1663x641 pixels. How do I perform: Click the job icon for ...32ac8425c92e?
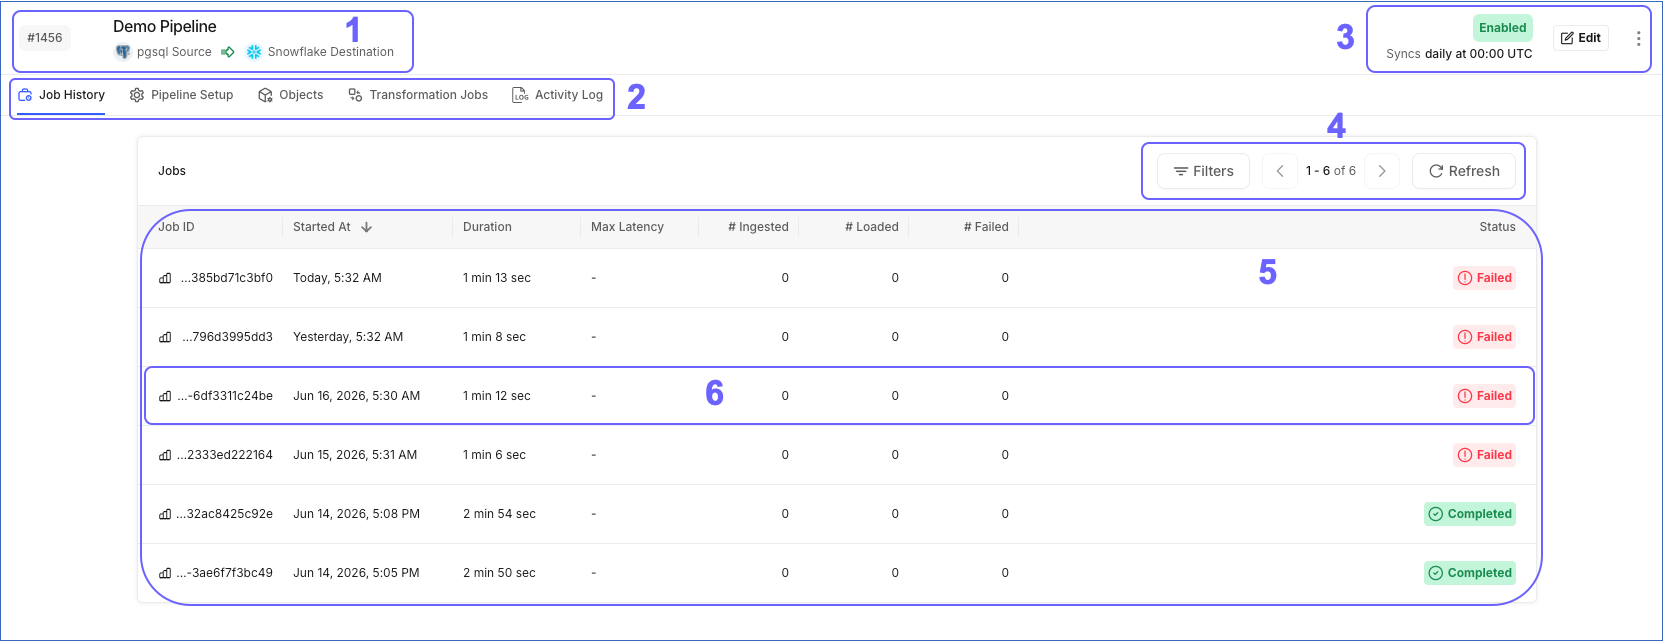165,514
